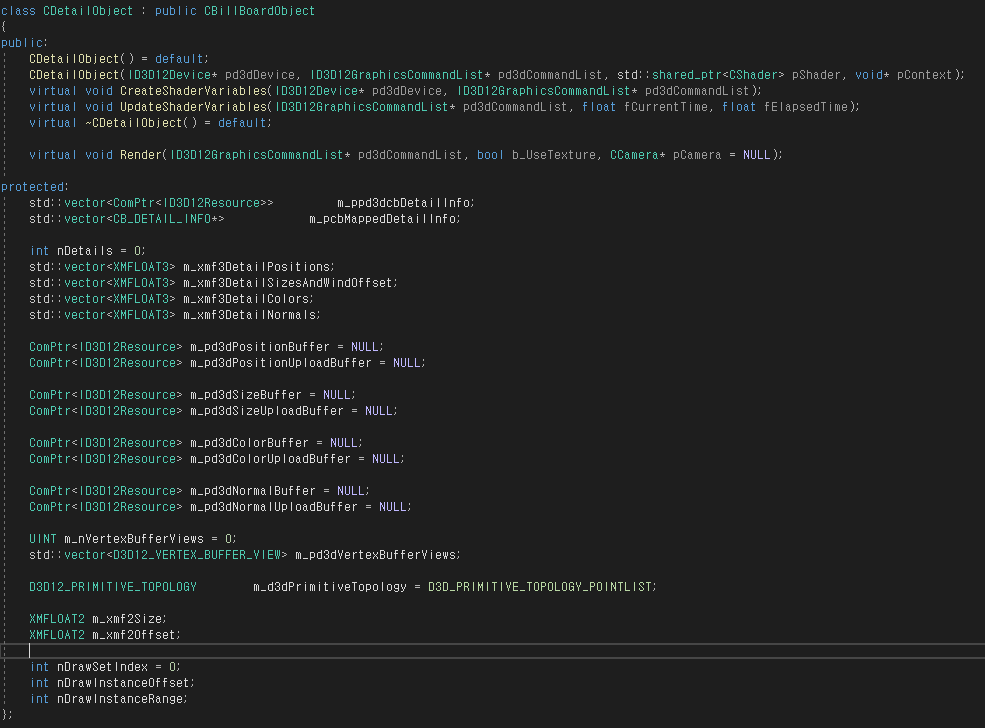The height and width of the screenshot is (728, 985).
Task: Select m_pcbMappedDetailInfo member
Action: [383, 219]
